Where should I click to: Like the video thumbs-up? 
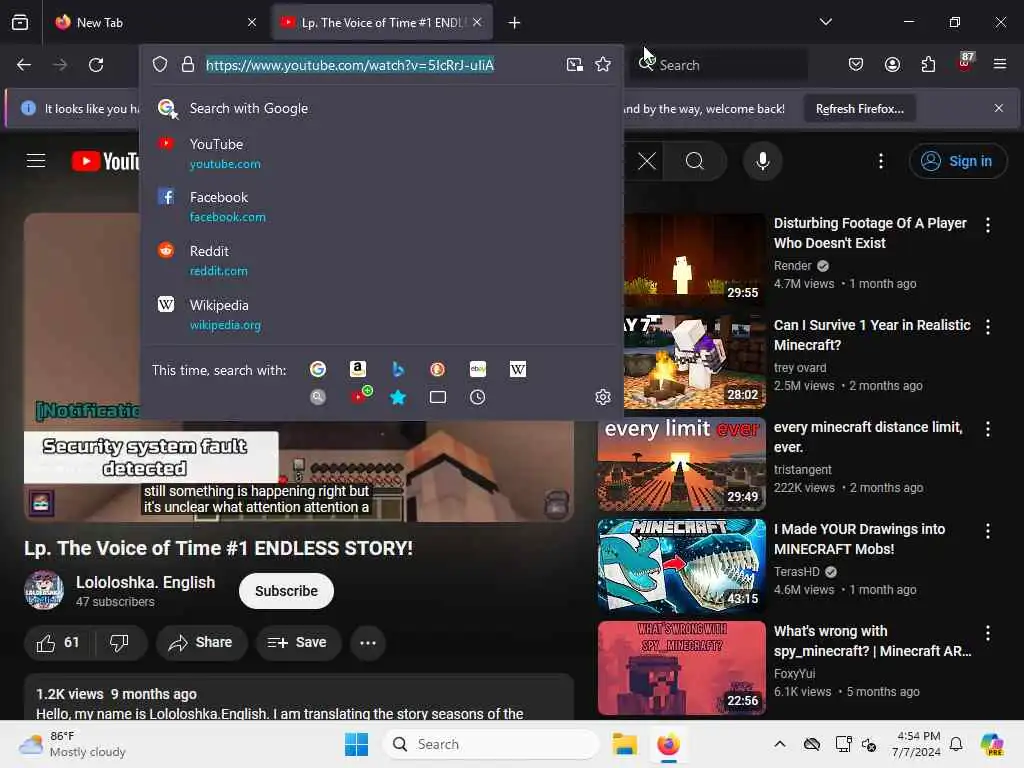coord(58,643)
